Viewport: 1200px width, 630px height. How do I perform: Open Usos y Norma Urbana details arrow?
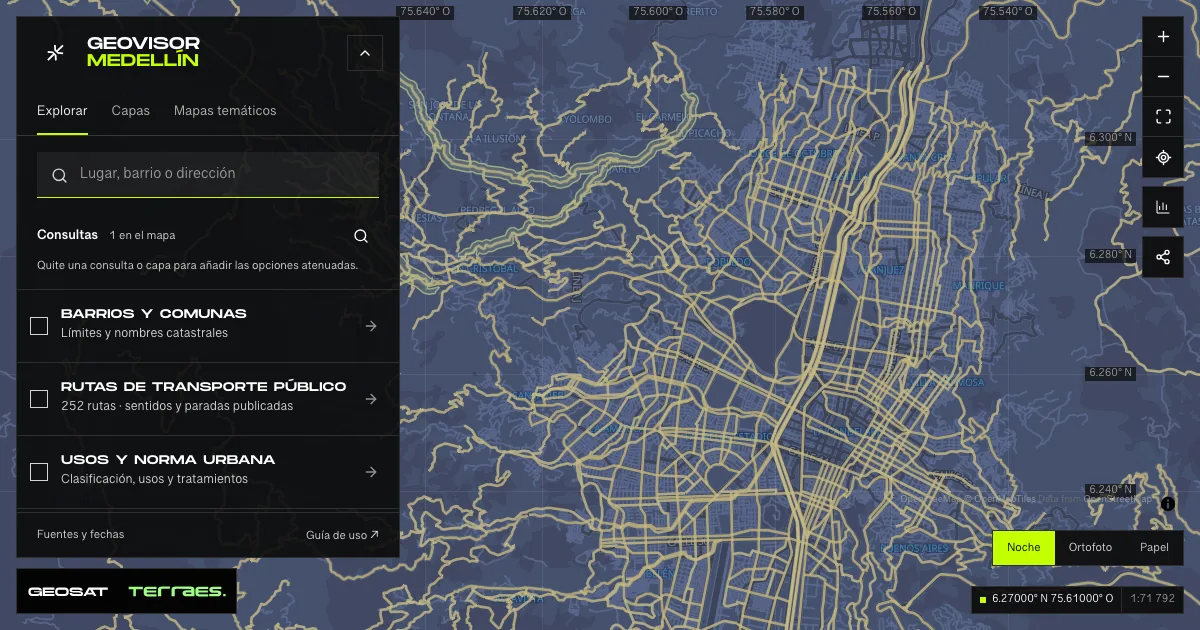coord(371,472)
